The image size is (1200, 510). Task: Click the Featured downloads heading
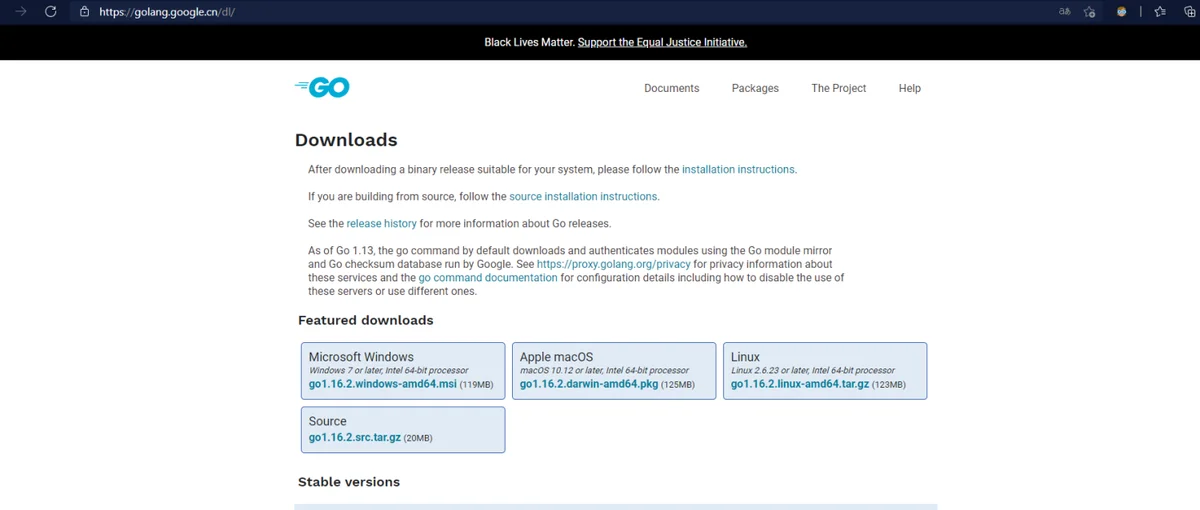[366, 321]
